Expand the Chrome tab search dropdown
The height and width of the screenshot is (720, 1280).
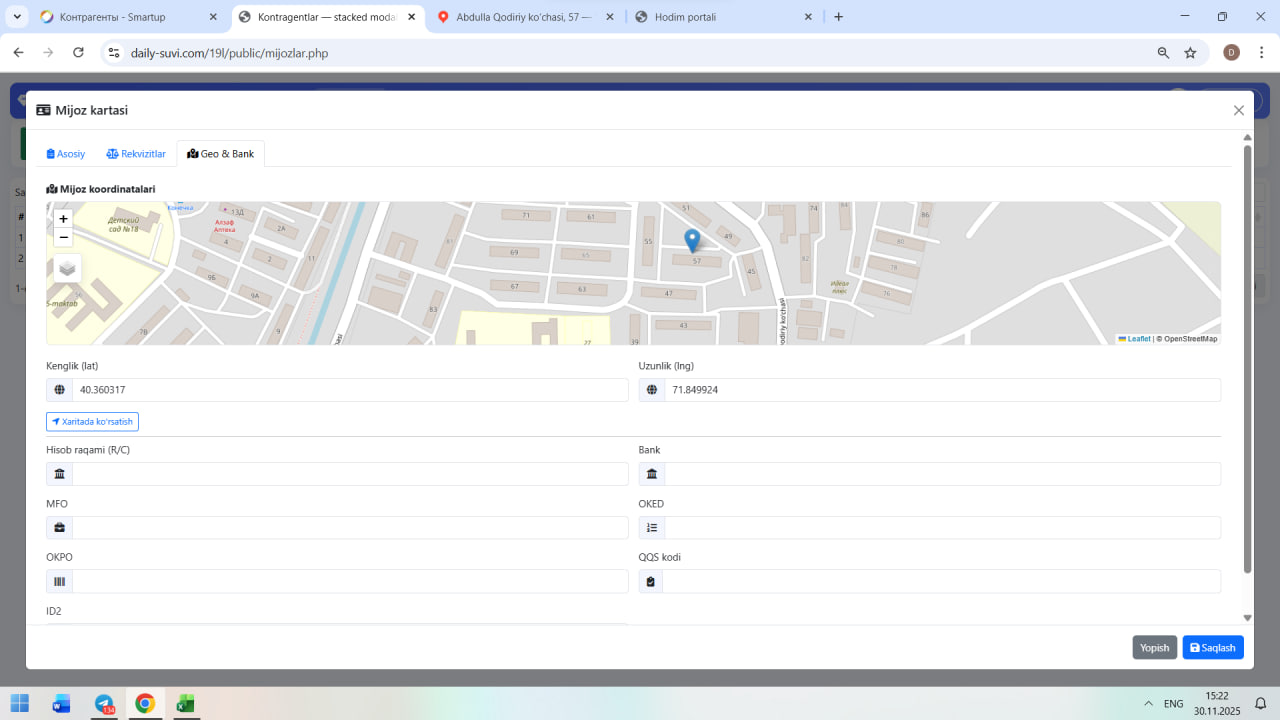17,17
